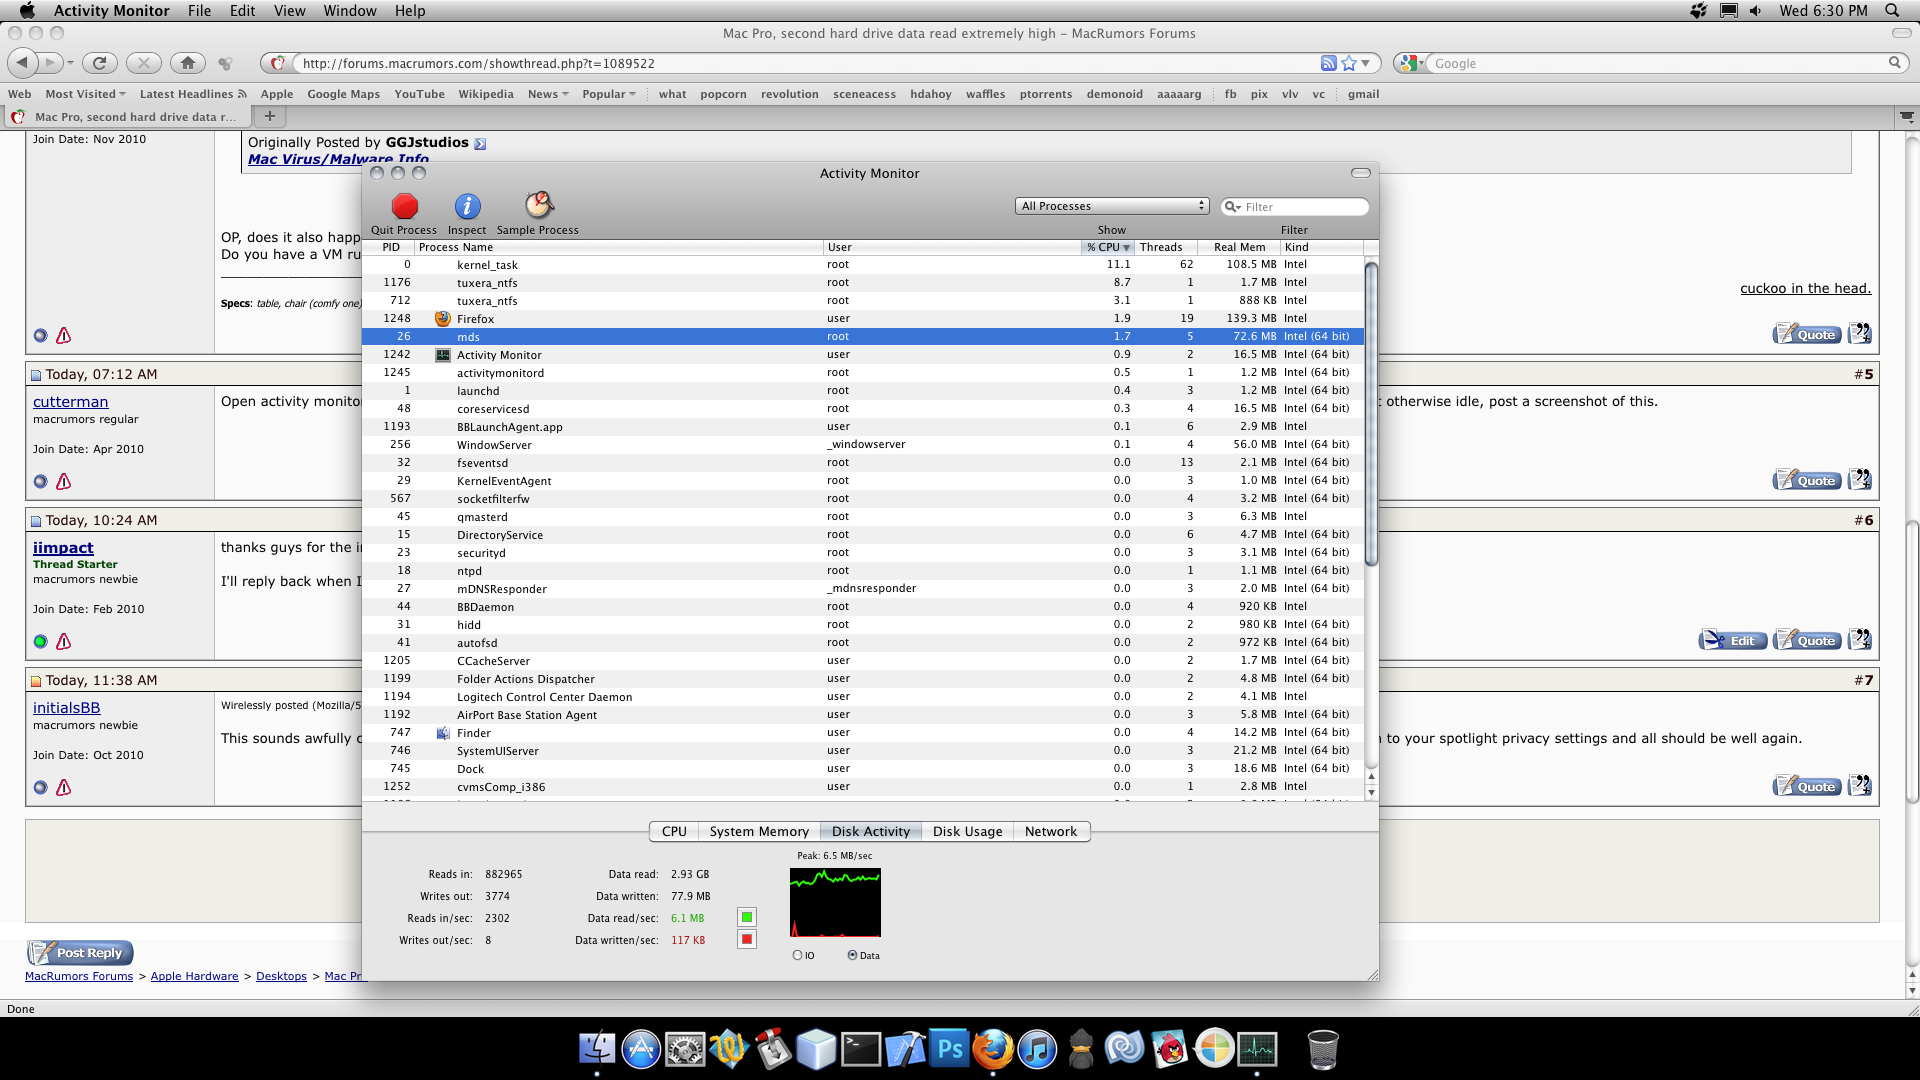Click Activity Monitor icon in the Dock

(1257, 1049)
